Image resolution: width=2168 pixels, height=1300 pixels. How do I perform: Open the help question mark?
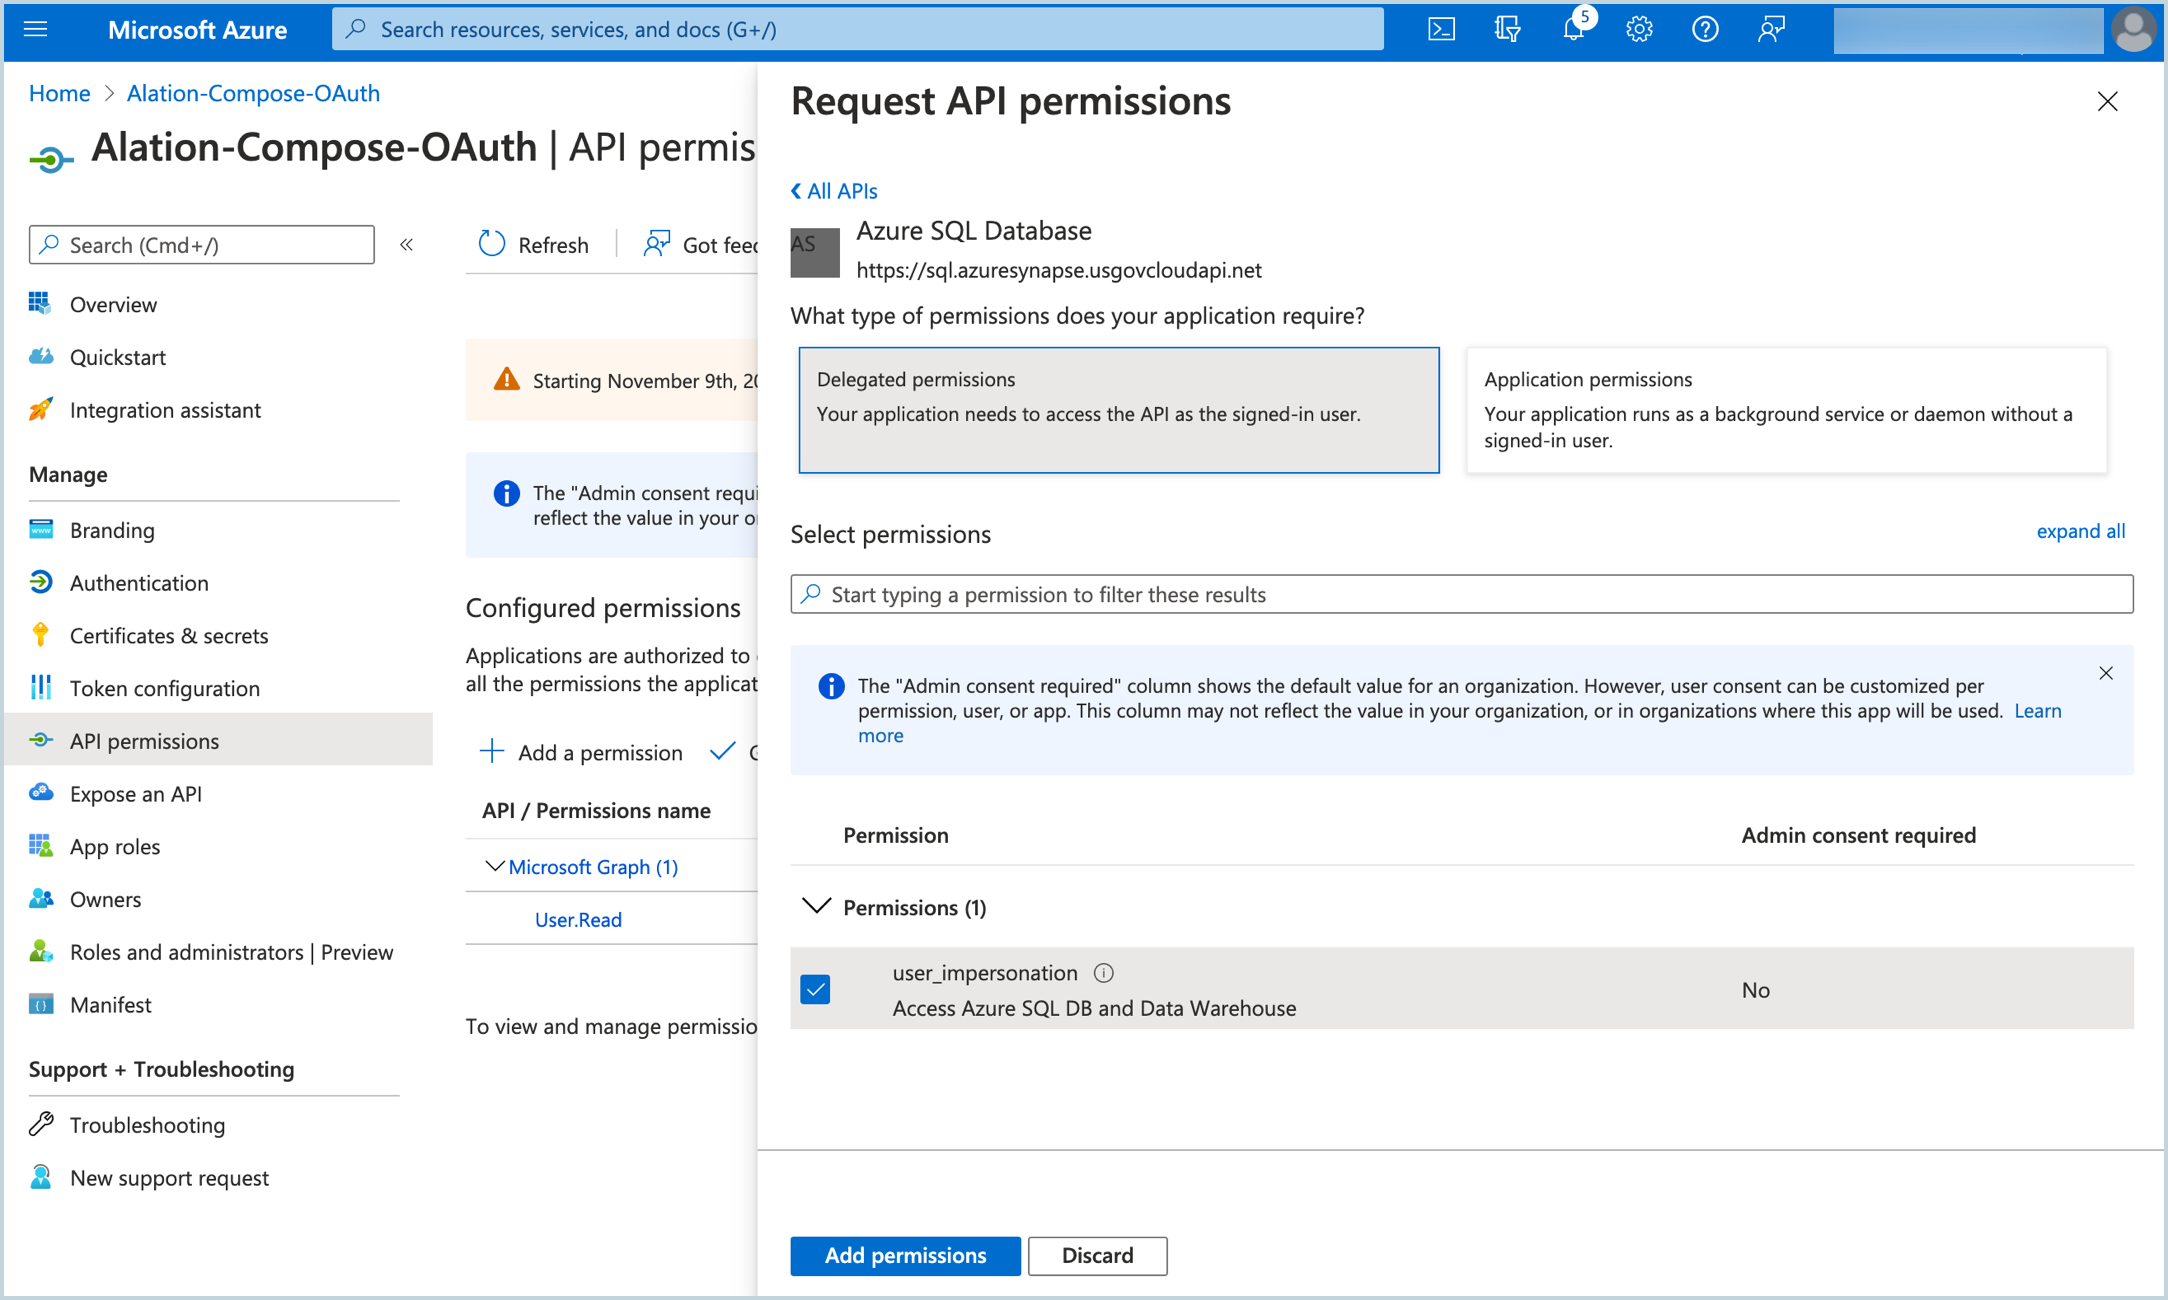tap(1705, 29)
